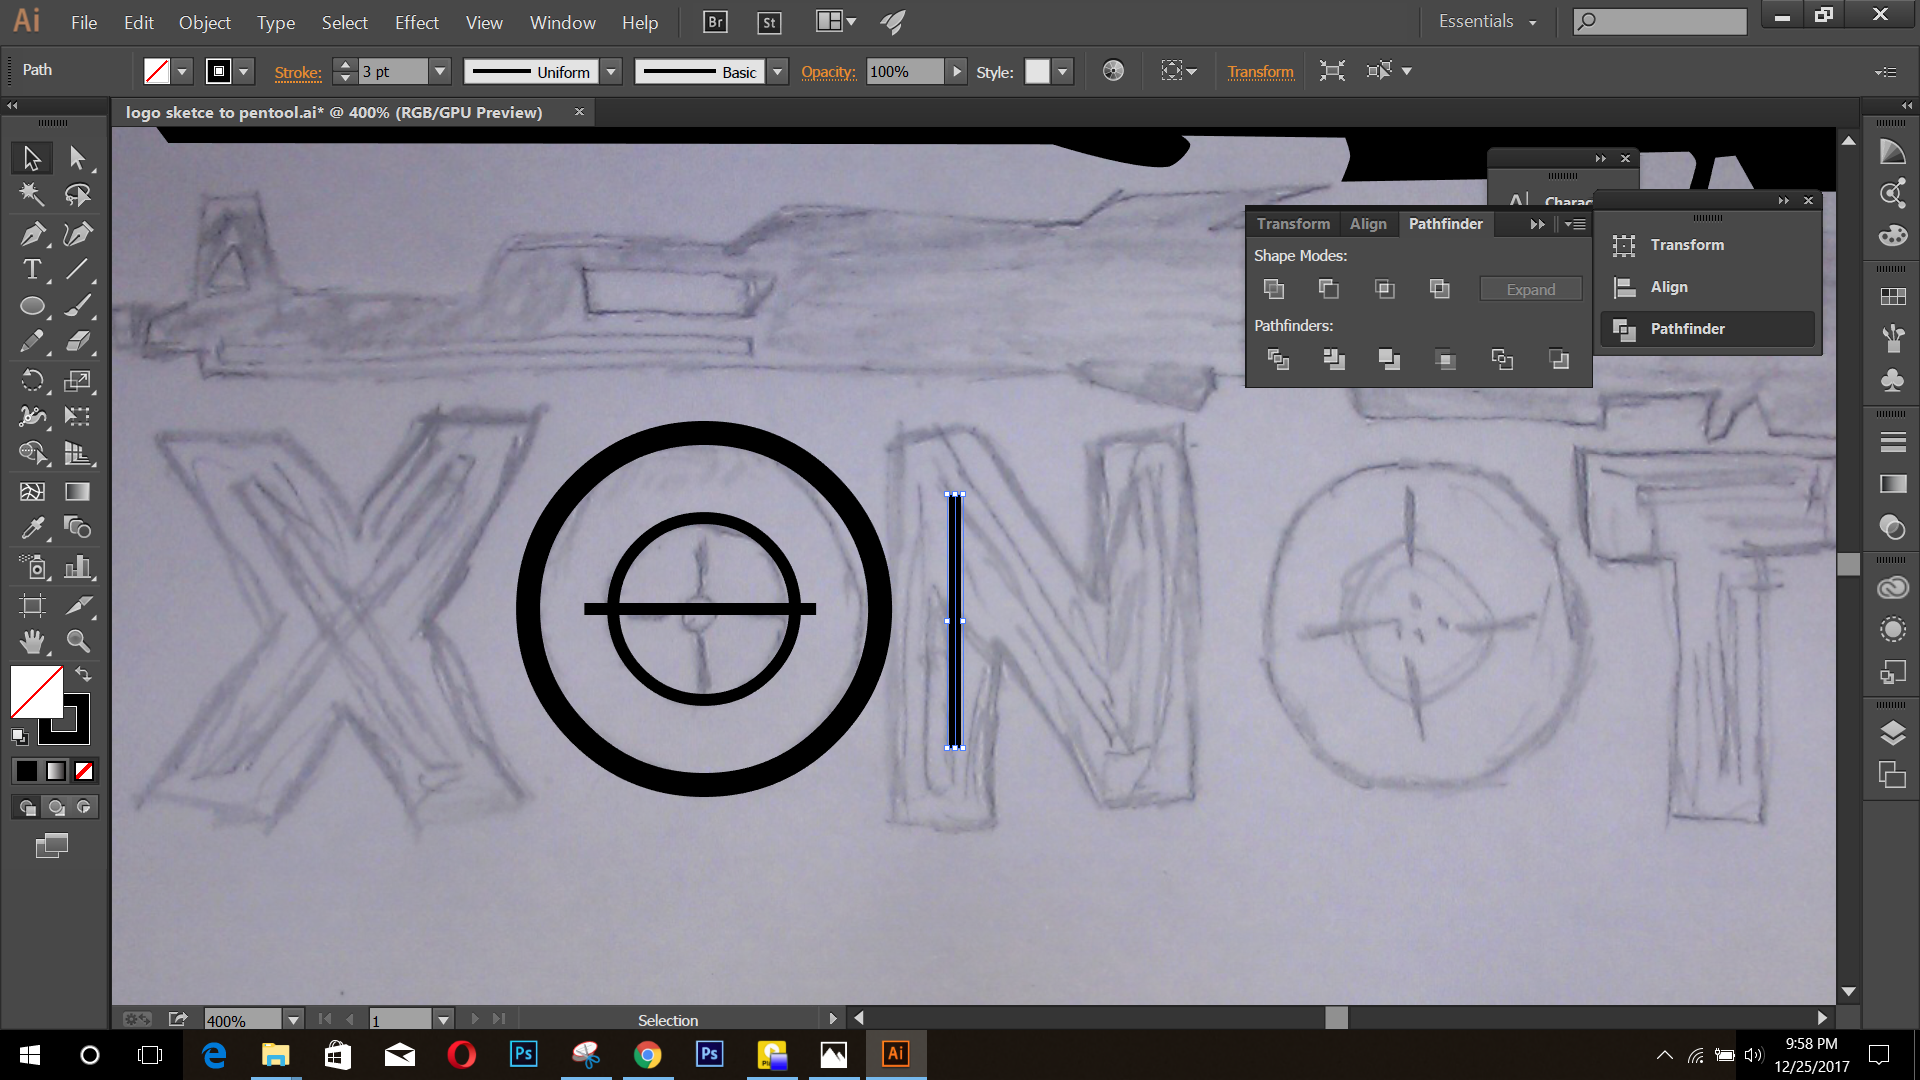Image resolution: width=1920 pixels, height=1080 pixels.
Task: Click the Stroke link in control bar
Action: [x=298, y=72]
